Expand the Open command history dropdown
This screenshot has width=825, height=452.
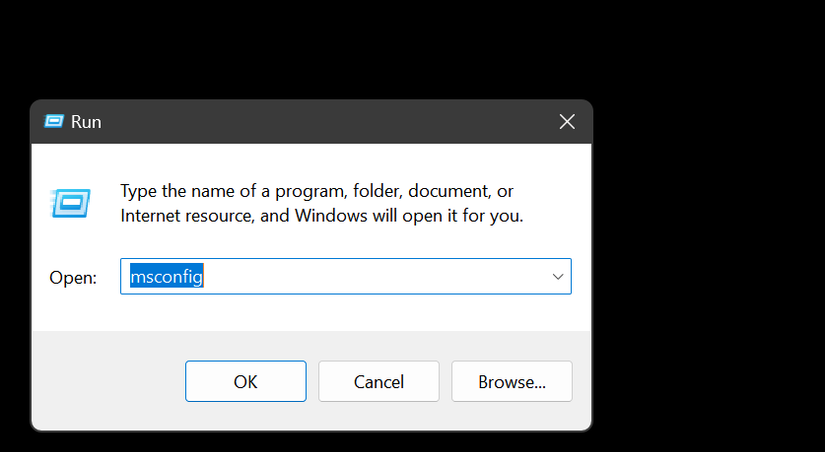(558, 277)
